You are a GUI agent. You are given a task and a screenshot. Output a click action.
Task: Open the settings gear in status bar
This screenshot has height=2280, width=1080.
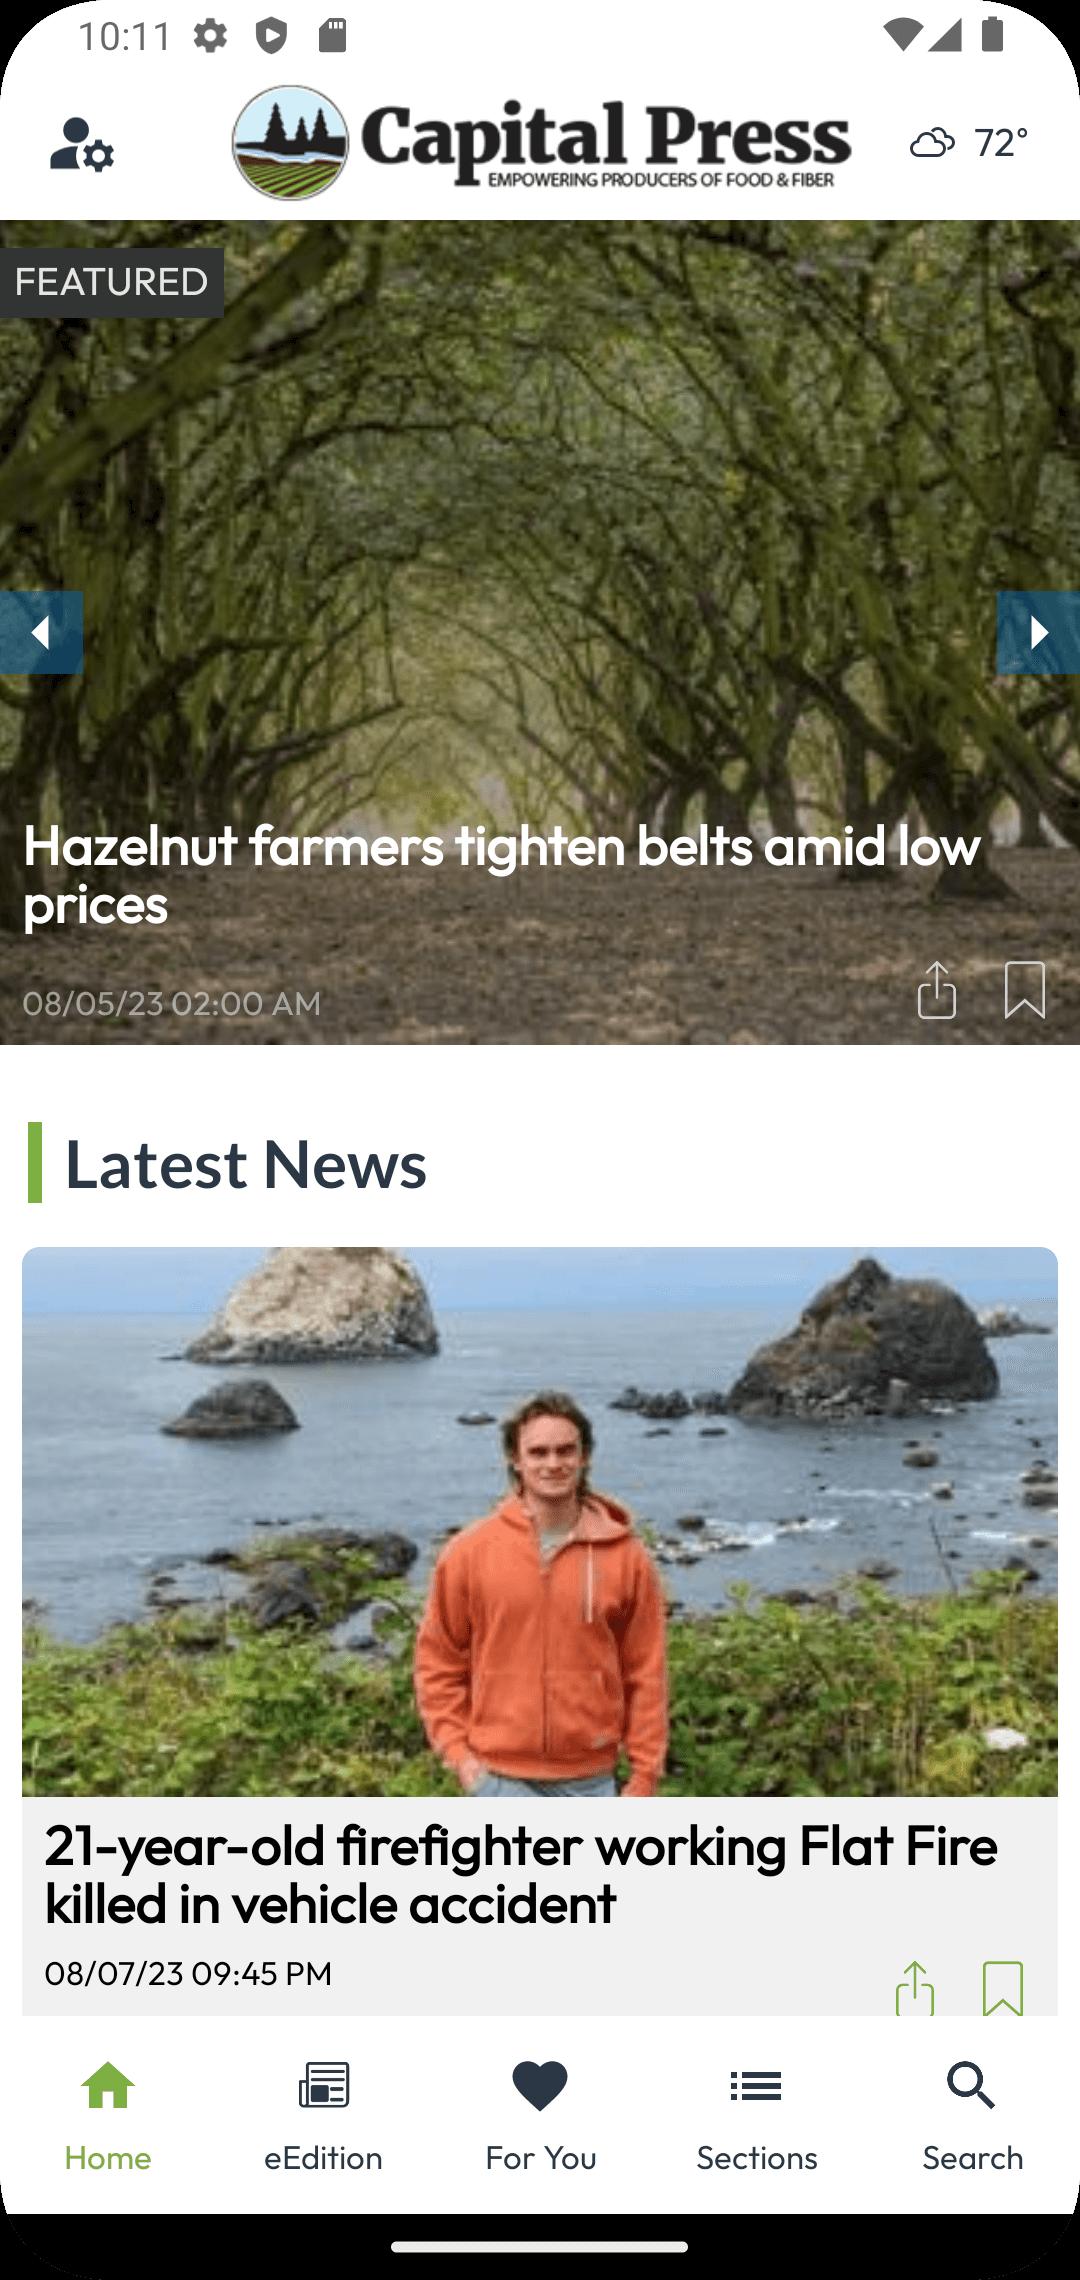pyautogui.click(x=210, y=36)
